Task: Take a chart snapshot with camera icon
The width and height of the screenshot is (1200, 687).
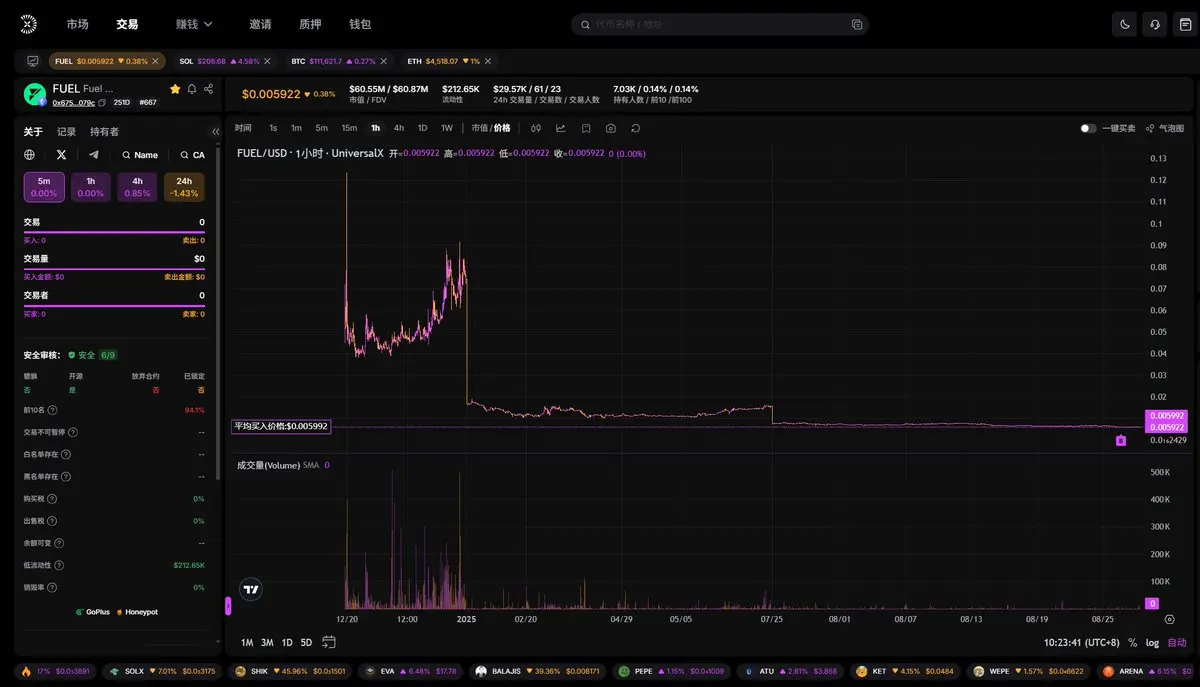Action: coord(610,128)
